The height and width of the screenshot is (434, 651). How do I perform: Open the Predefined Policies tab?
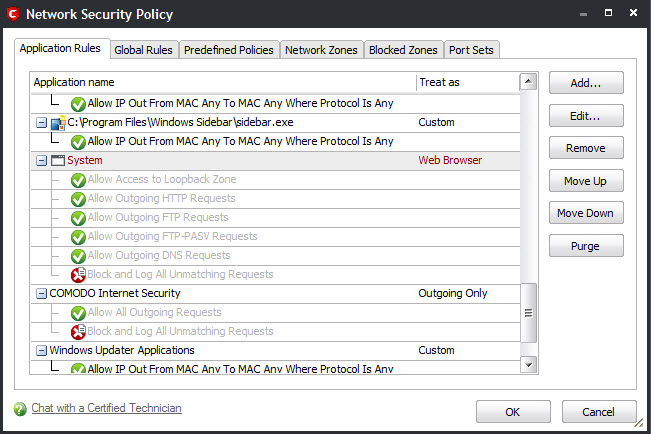tap(229, 50)
